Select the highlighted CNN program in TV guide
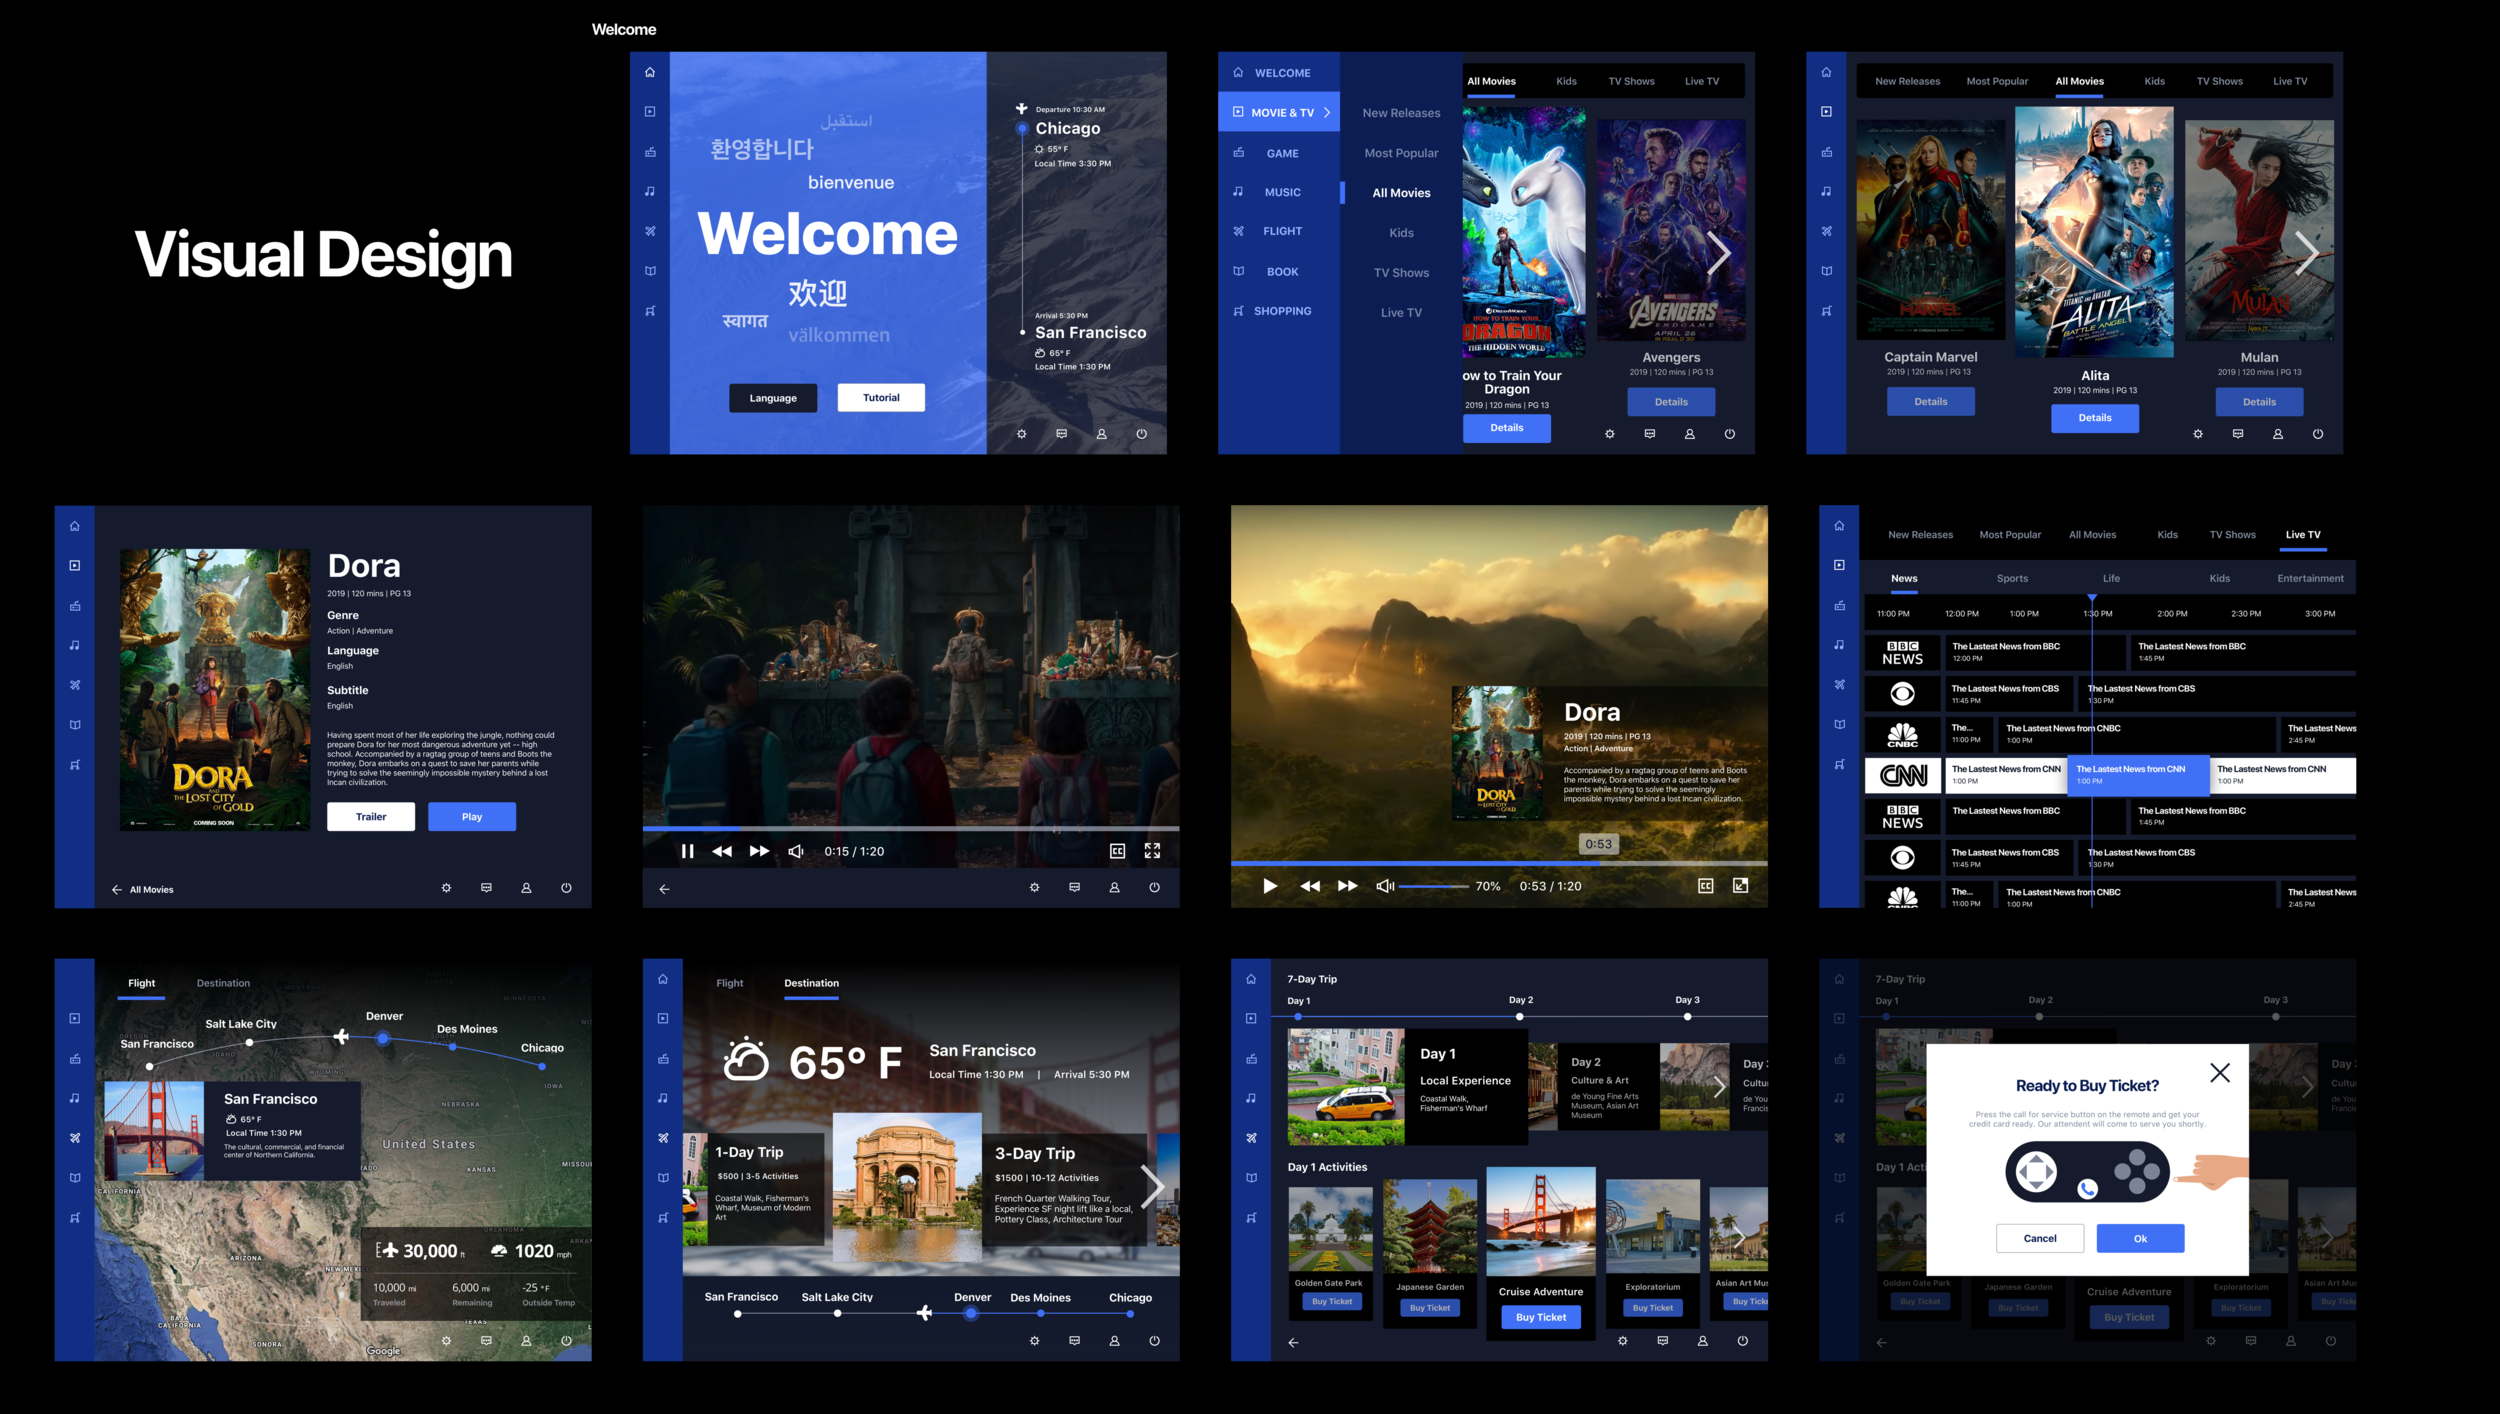Image resolution: width=2500 pixels, height=1414 pixels. [x=2140, y=775]
